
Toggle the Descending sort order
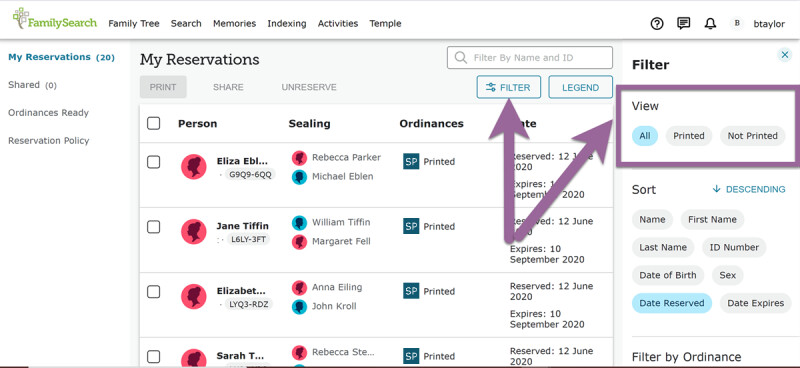(x=749, y=189)
